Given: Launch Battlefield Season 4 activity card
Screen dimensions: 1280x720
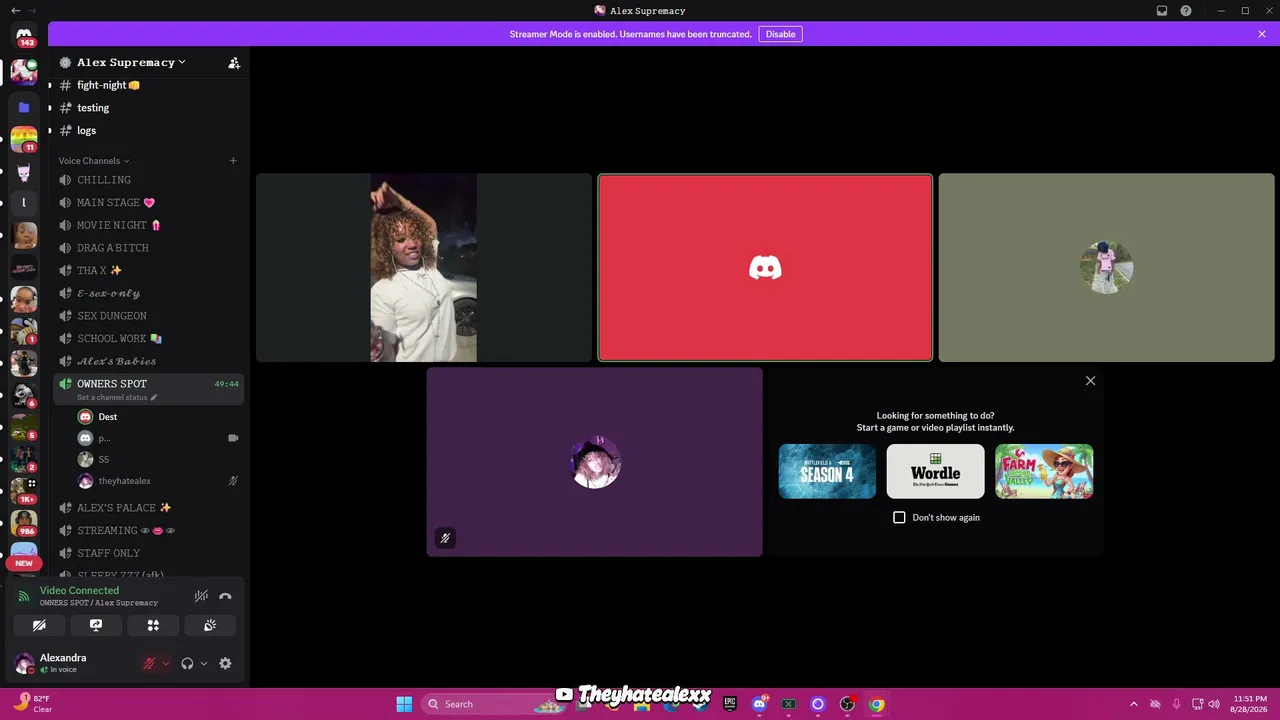Looking at the screenshot, I should pyautogui.click(x=827, y=472).
